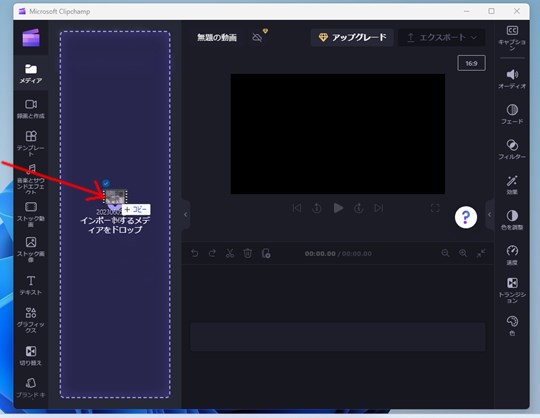This screenshot has height=418, width=540.
Task: Skip to the end of video
Action: point(379,208)
